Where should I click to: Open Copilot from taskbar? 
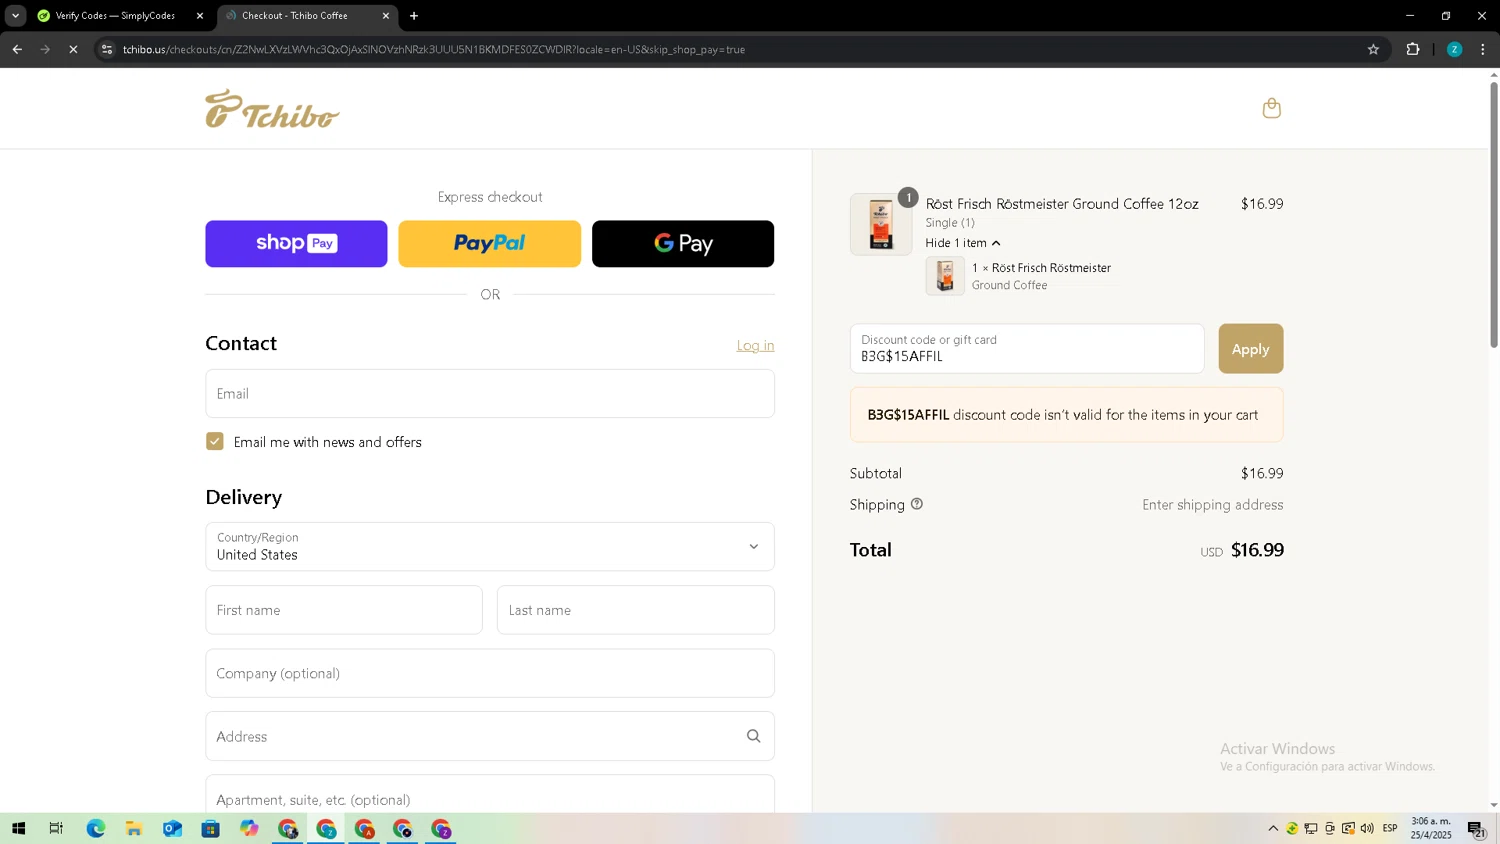coord(249,828)
